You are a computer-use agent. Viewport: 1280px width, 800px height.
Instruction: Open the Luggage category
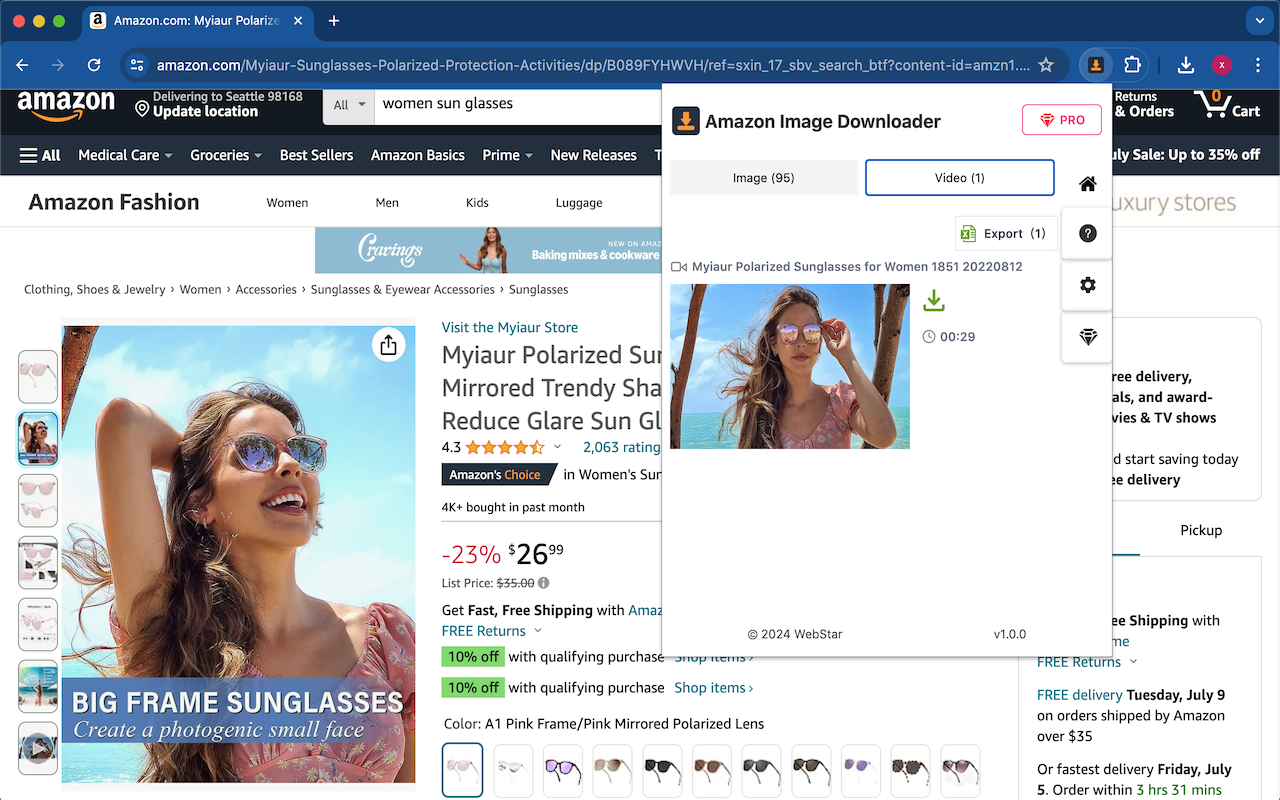(579, 202)
